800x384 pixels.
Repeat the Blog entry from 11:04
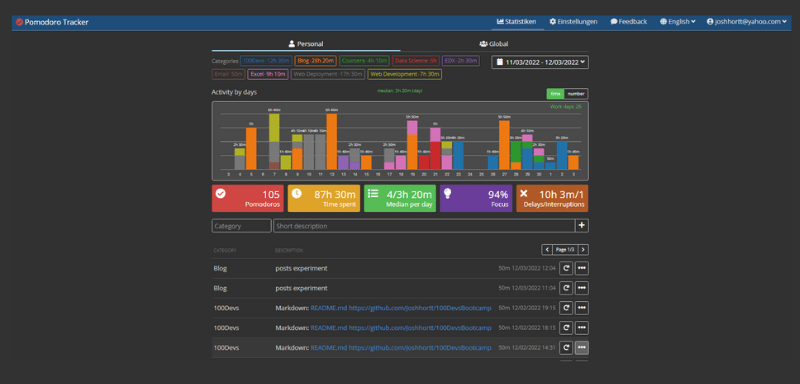[566, 288]
